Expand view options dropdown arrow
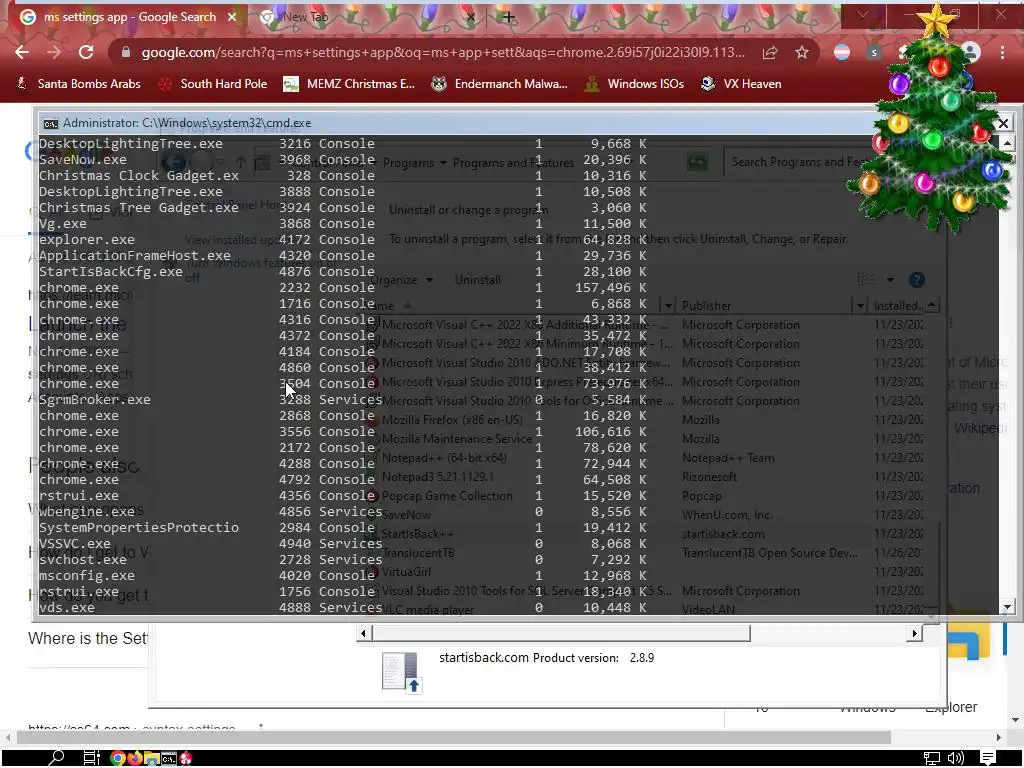Screen dimensions: 1024x768 (x=889, y=280)
